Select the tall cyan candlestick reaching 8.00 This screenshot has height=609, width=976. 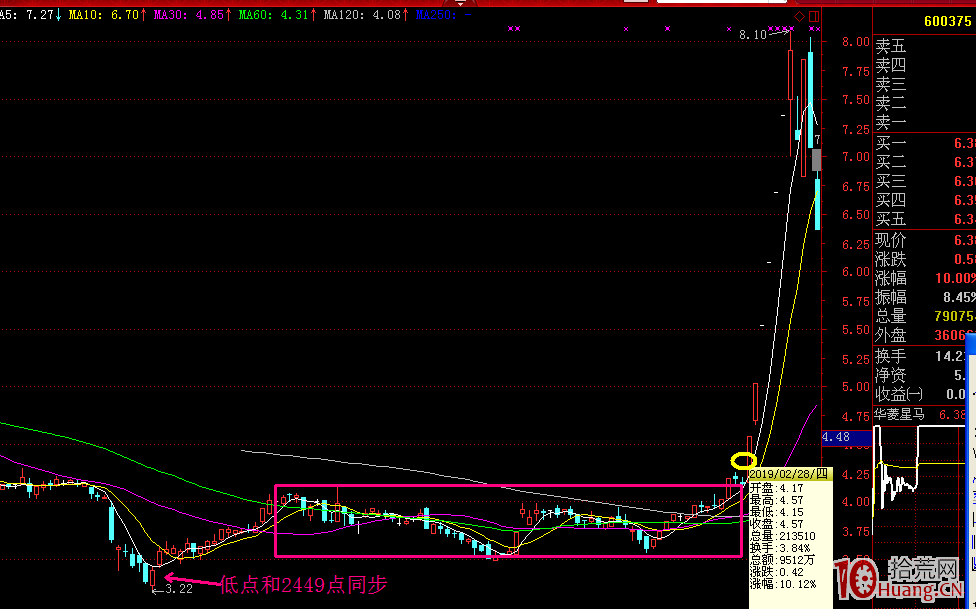pyautogui.click(x=810, y=100)
